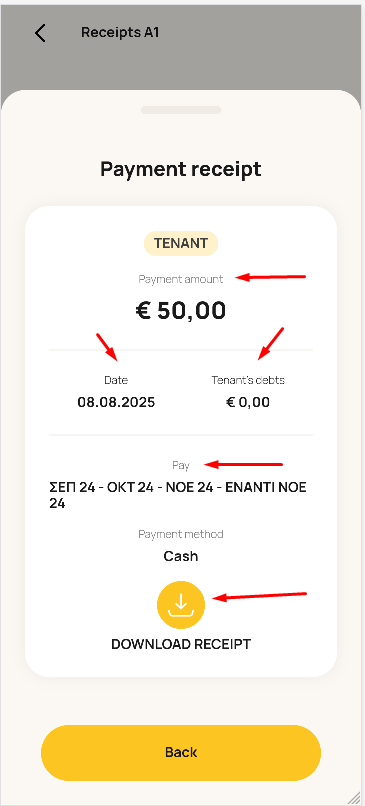
Task: Click the Cash payment method value
Action: (181, 556)
